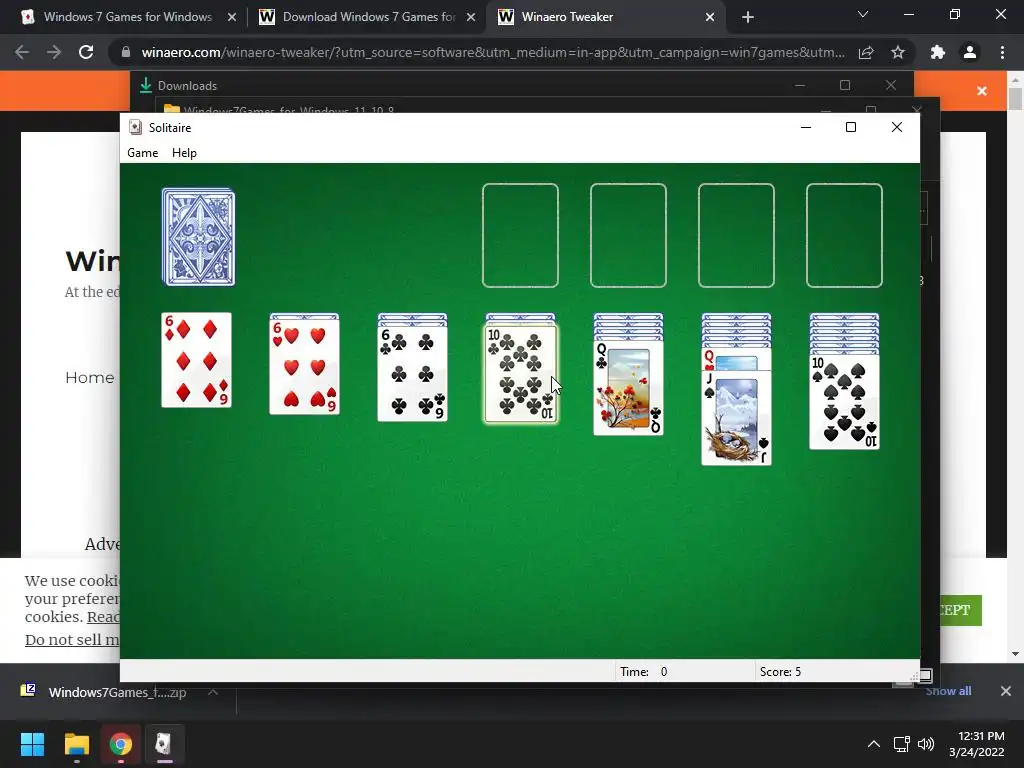
Task: Click the first empty foundation slot
Action: 520,235
